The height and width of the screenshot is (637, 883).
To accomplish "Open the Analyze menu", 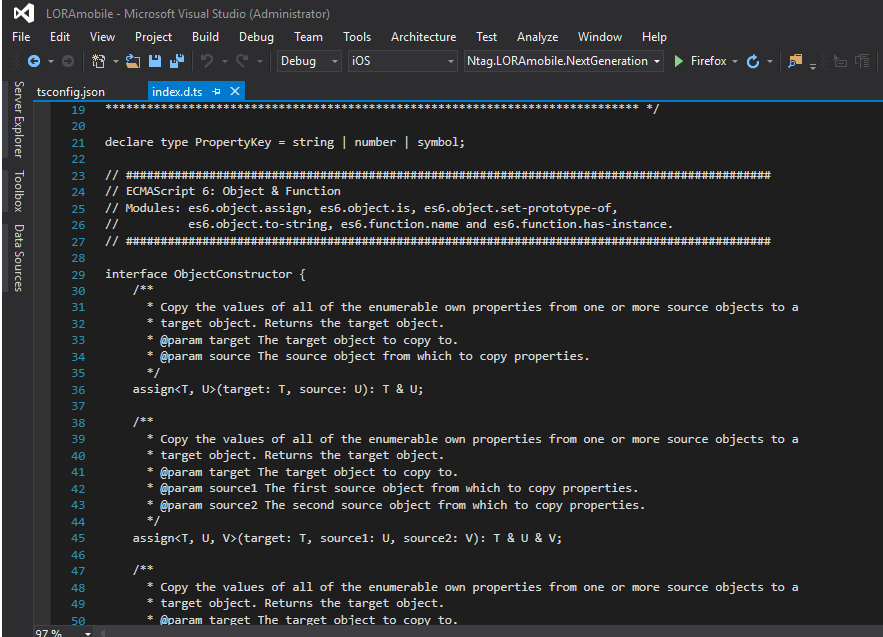I will click(537, 37).
